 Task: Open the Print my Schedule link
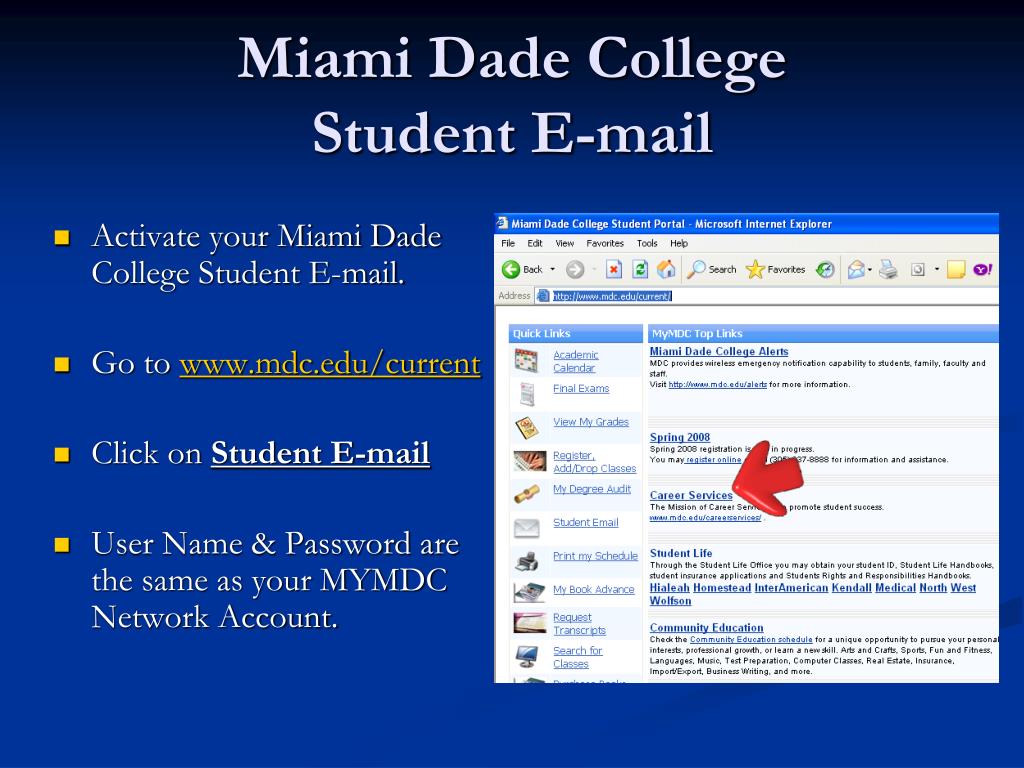point(596,556)
